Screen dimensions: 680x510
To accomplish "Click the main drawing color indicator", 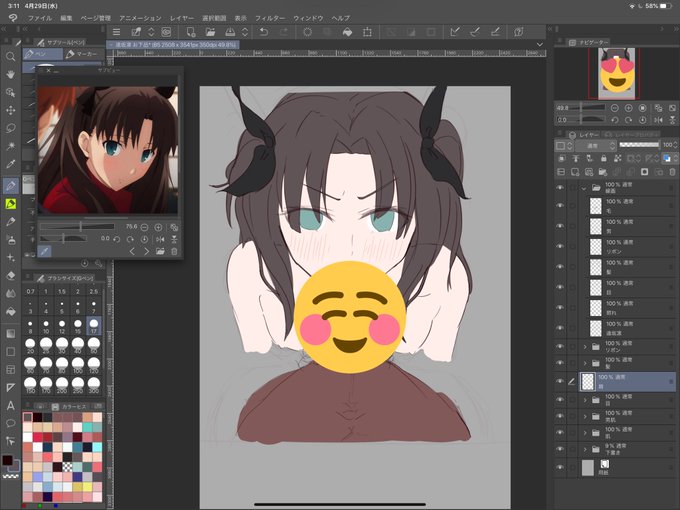I will (7, 460).
